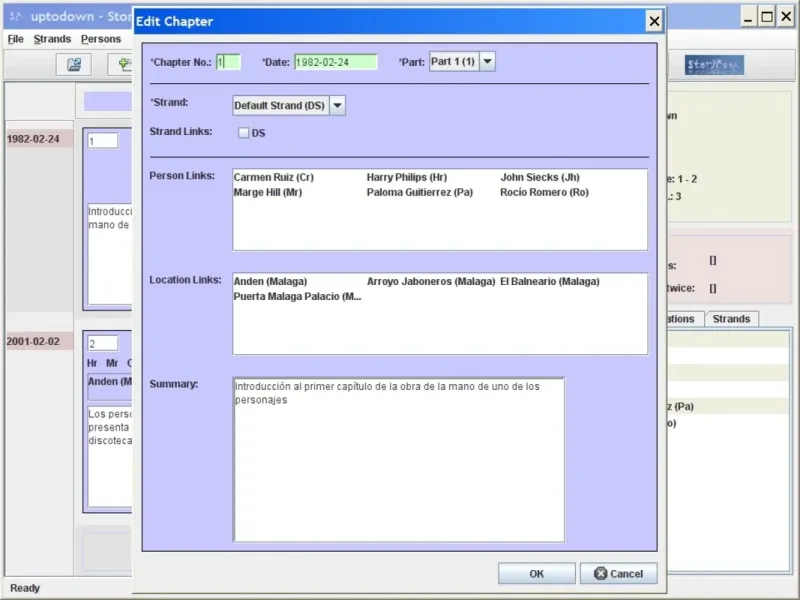Click the Default Strand (DS) combo box
The height and width of the screenshot is (600, 800).
[x=289, y=106]
